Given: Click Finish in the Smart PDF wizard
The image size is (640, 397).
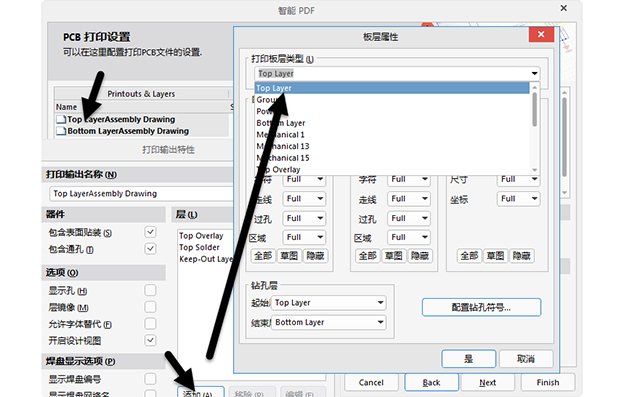Looking at the screenshot, I should coord(548,383).
